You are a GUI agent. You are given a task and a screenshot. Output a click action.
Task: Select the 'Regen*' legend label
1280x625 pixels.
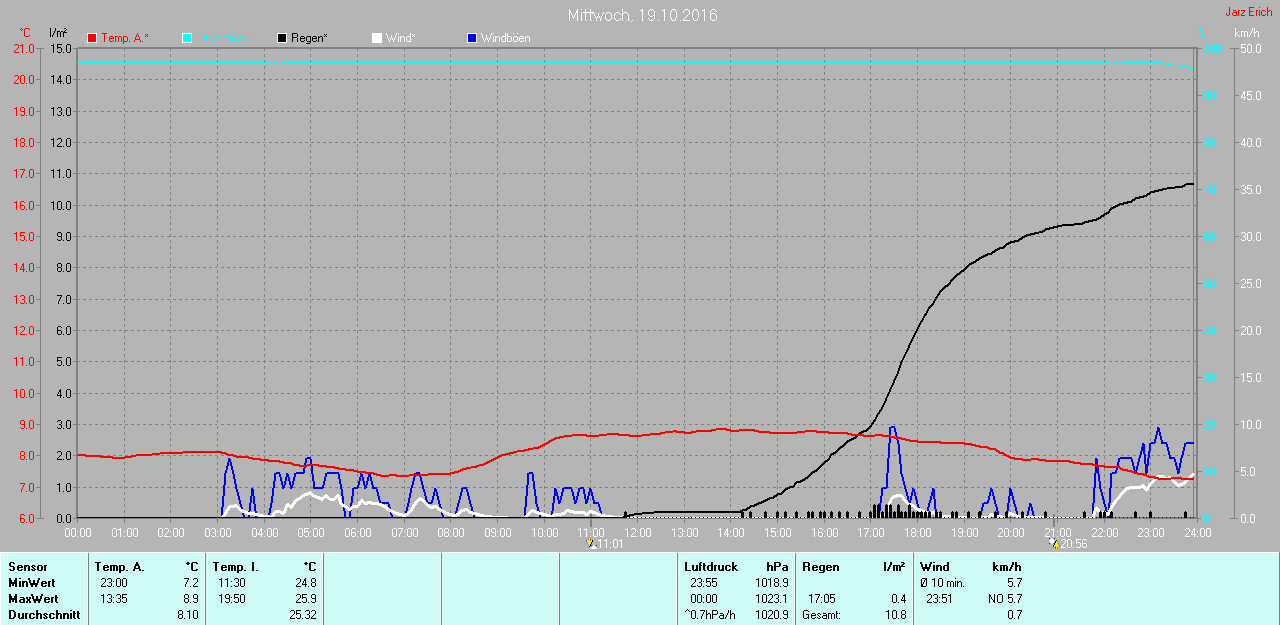coord(310,38)
